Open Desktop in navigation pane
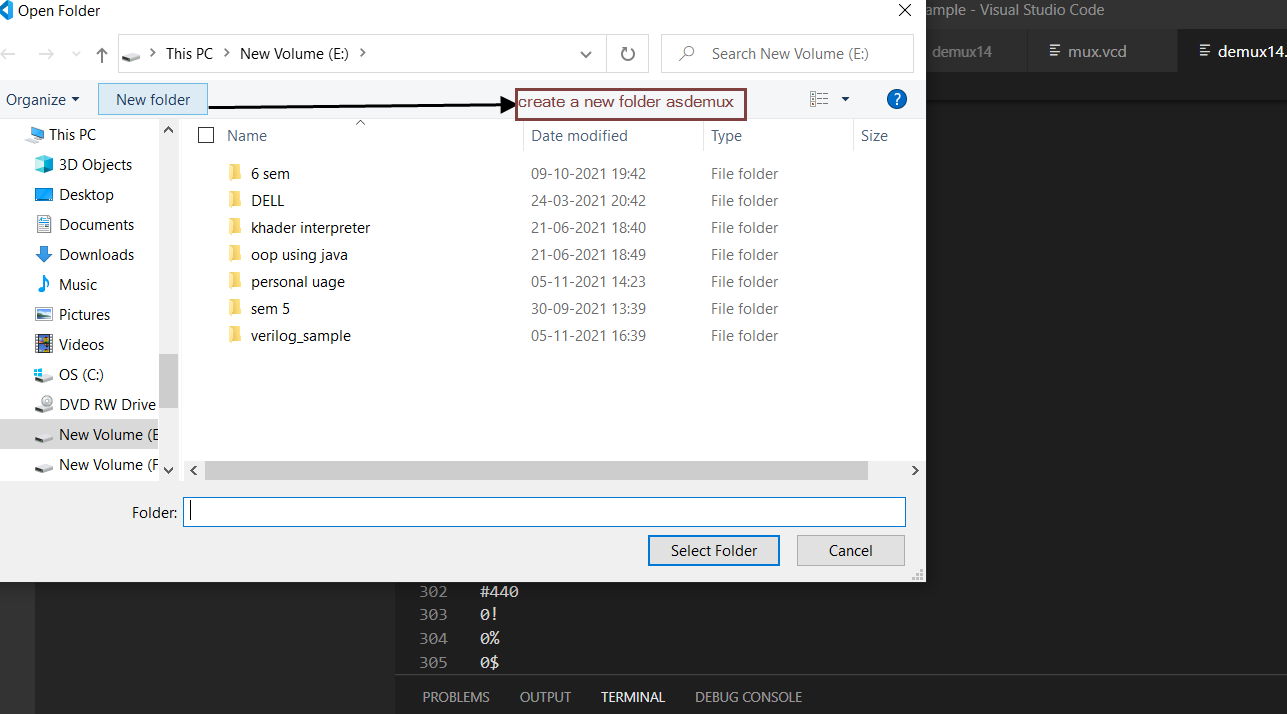Screen dimensions: 1287x714 tap(86, 194)
